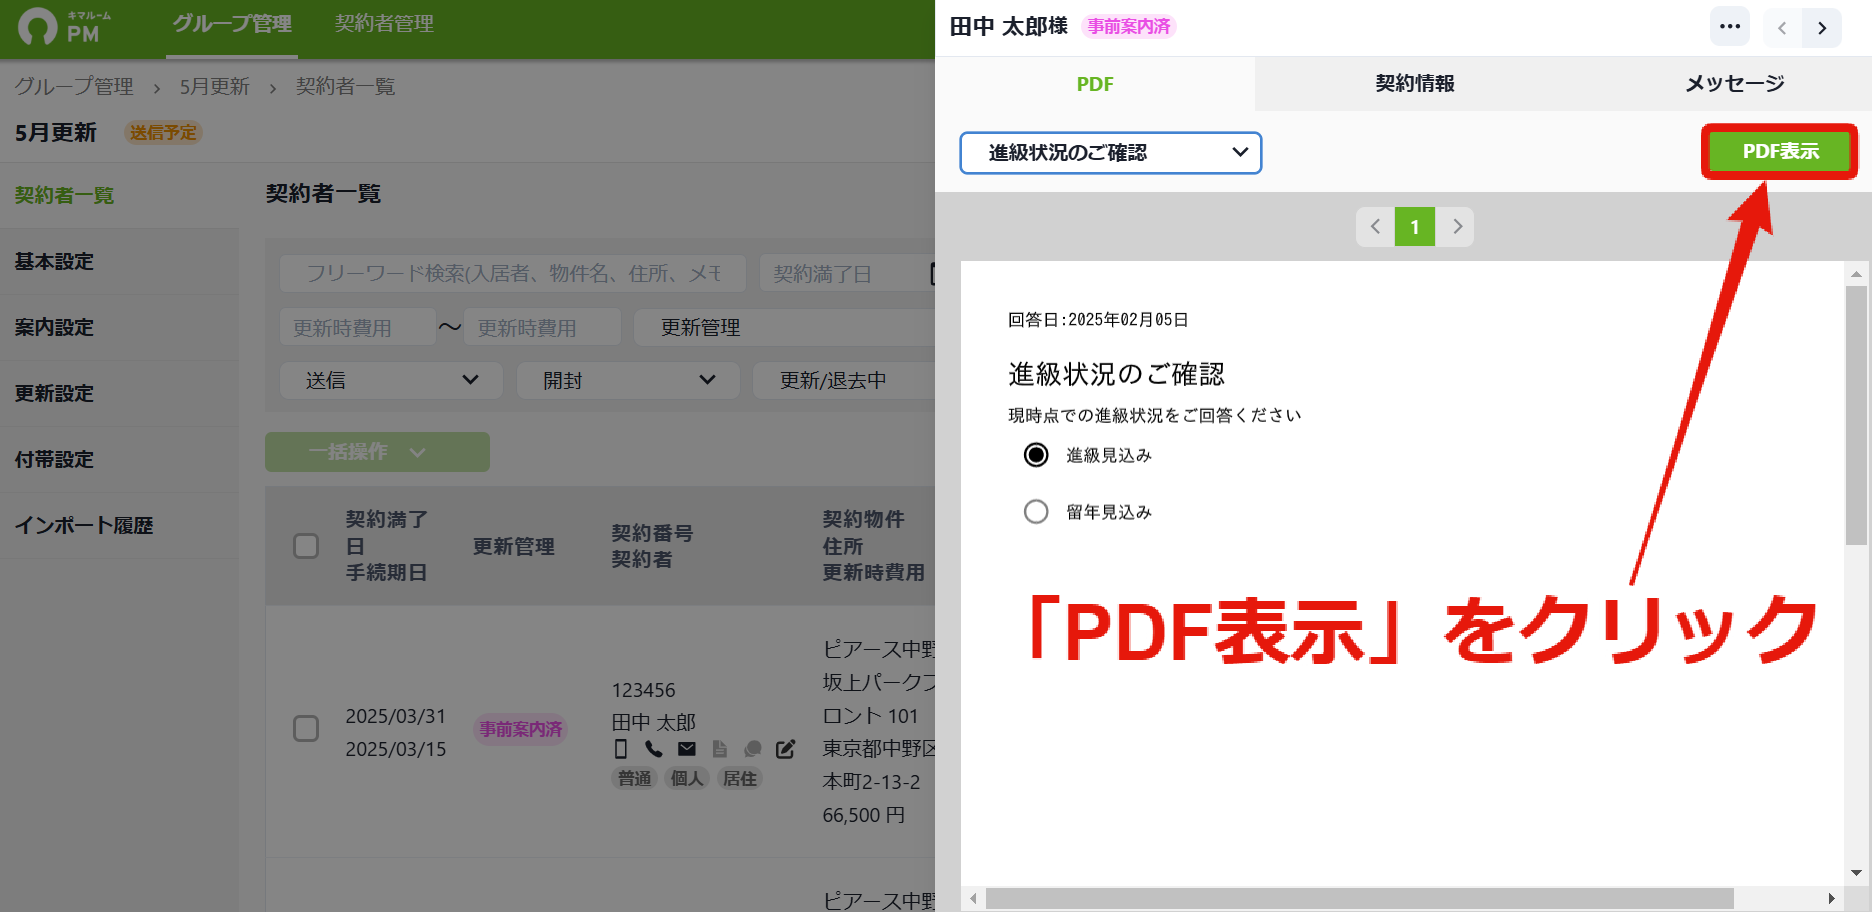Open the 契約者管理 top navigation tab
The height and width of the screenshot is (912, 1872).
click(x=384, y=24)
